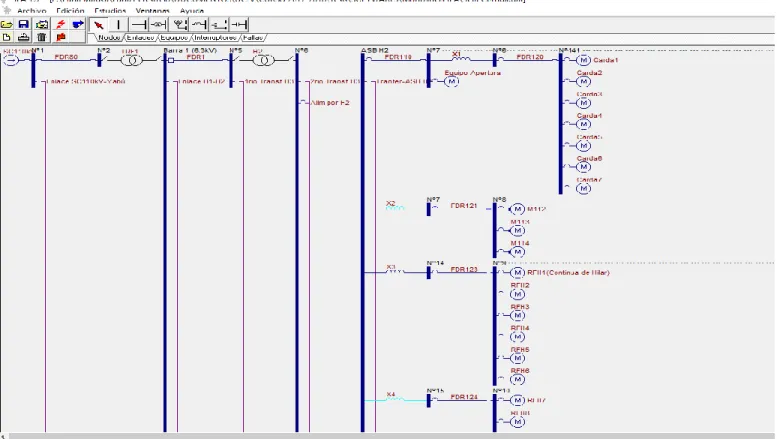Click the open folder toolbar icon
This screenshot has height=439, width=777.
(7, 24)
